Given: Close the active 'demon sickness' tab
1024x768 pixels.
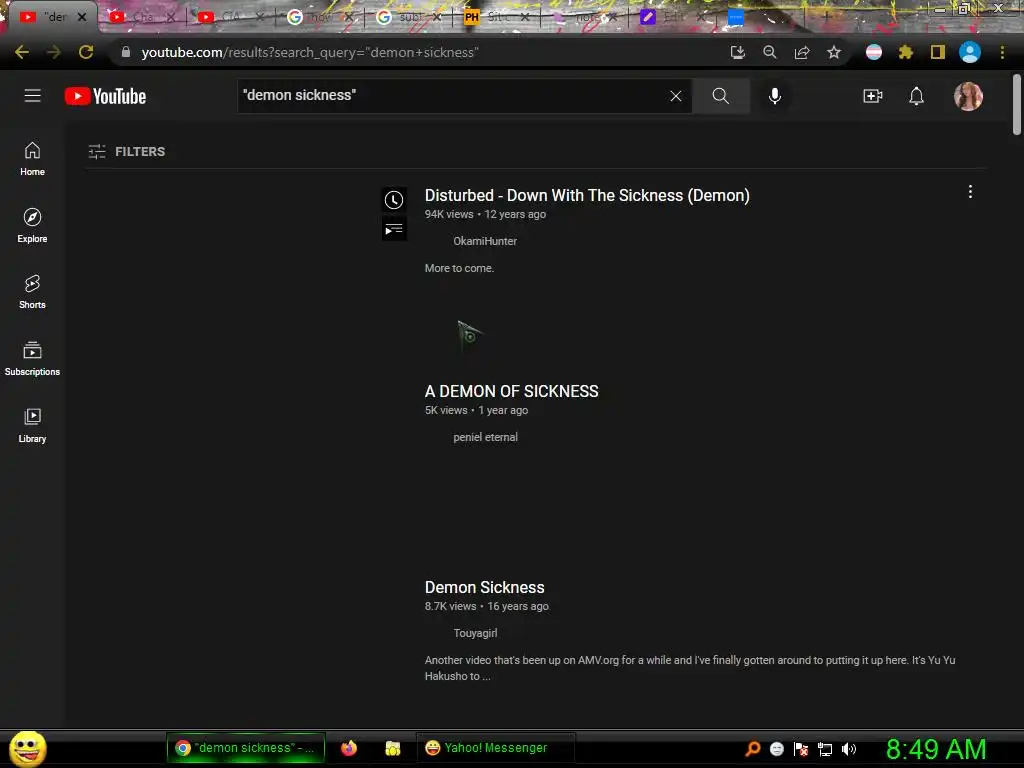Looking at the screenshot, I should pyautogui.click(x=82, y=17).
